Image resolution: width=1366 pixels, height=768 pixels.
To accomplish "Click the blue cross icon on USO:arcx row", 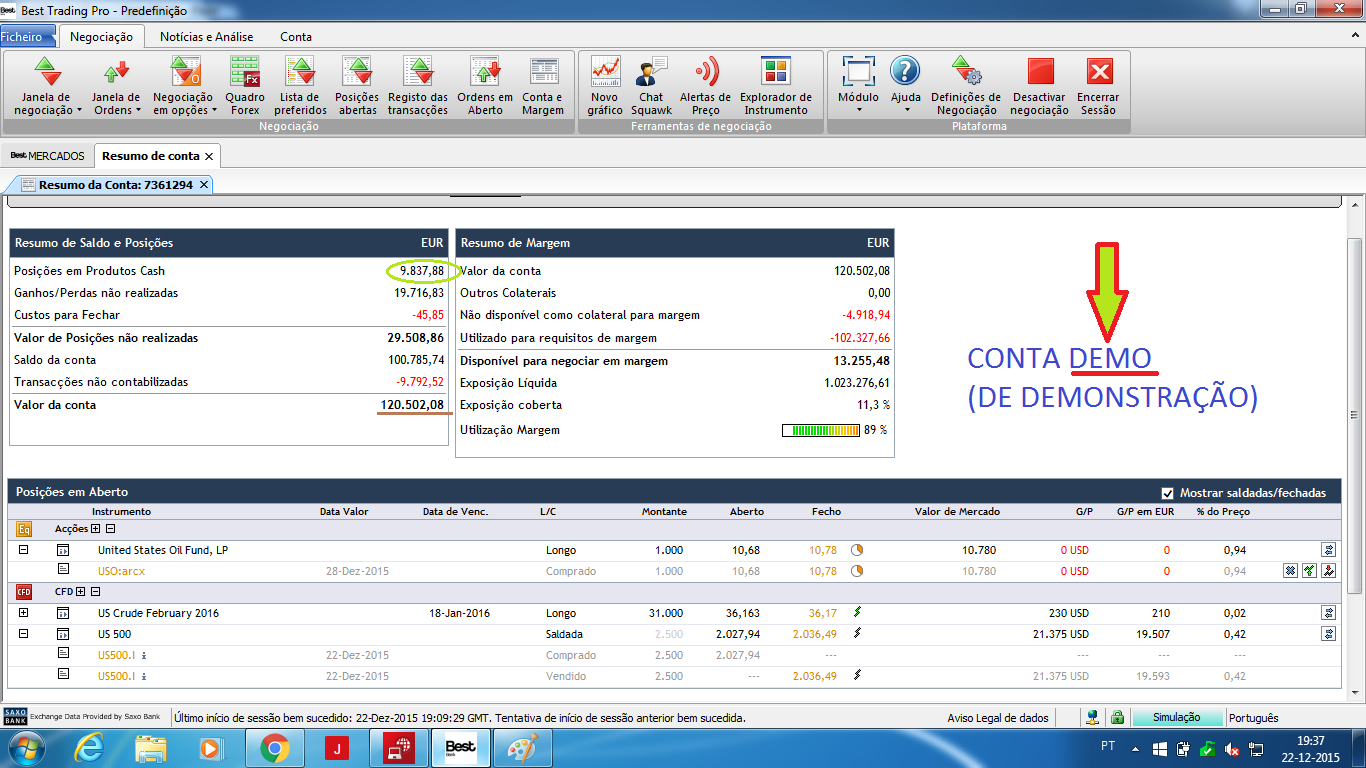I will pyautogui.click(x=1291, y=571).
